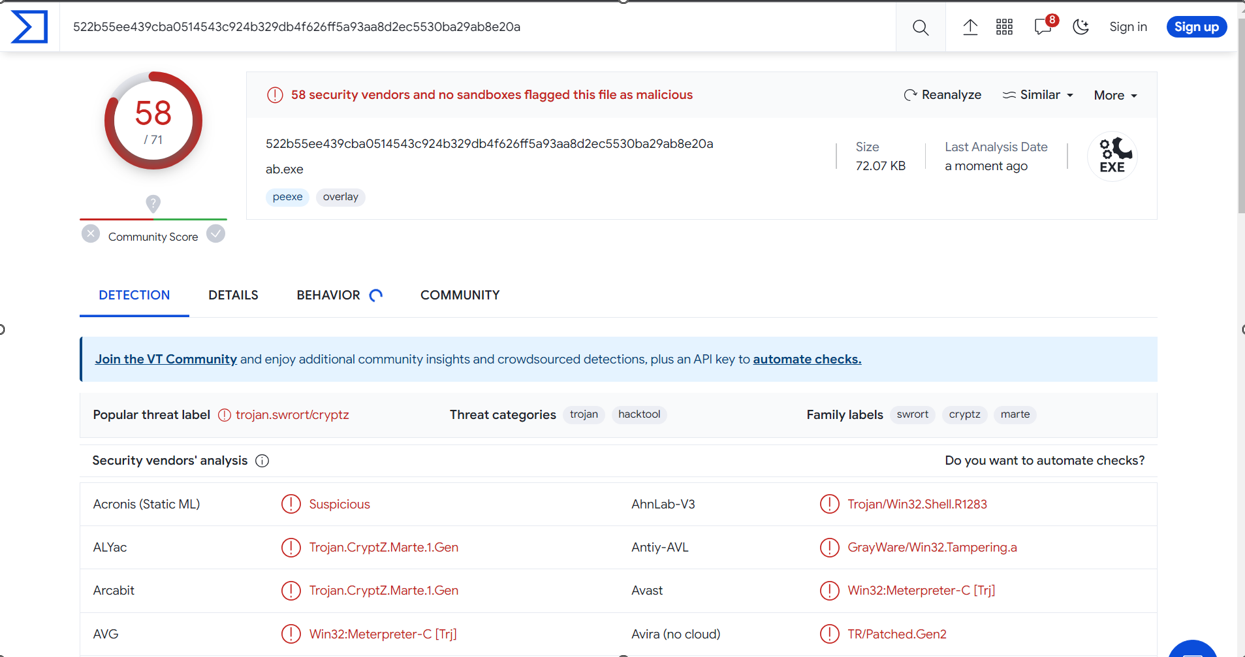Open the blue chat bubble widget

(x=1193, y=648)
